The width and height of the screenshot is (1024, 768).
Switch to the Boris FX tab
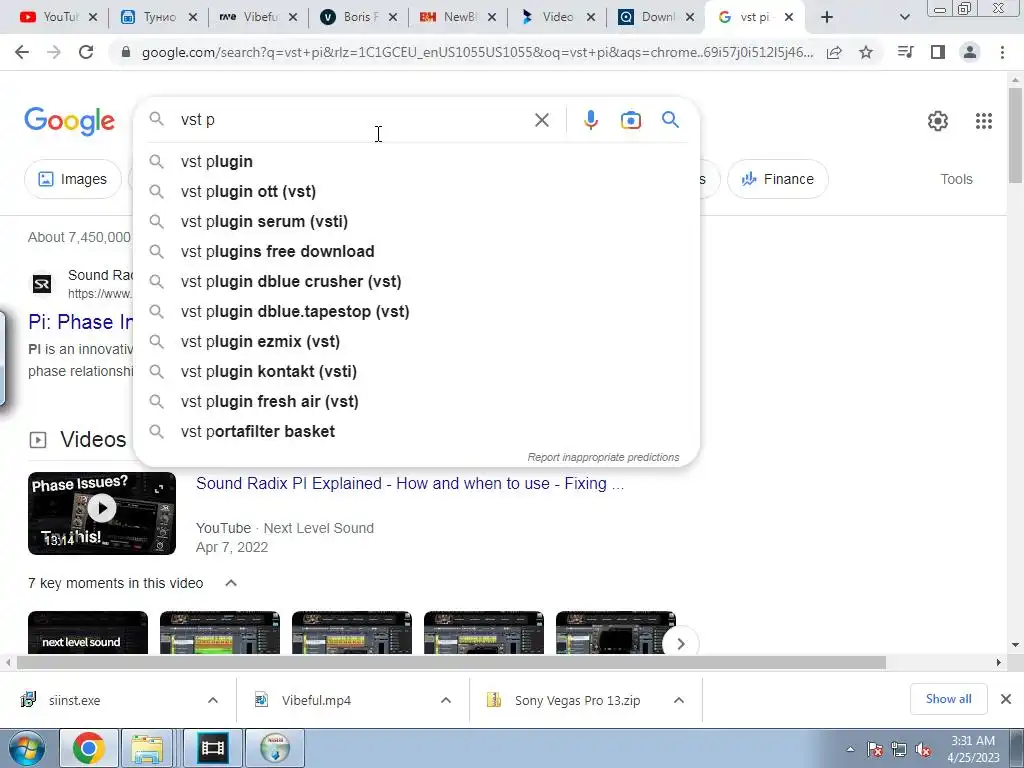point(359,17)
